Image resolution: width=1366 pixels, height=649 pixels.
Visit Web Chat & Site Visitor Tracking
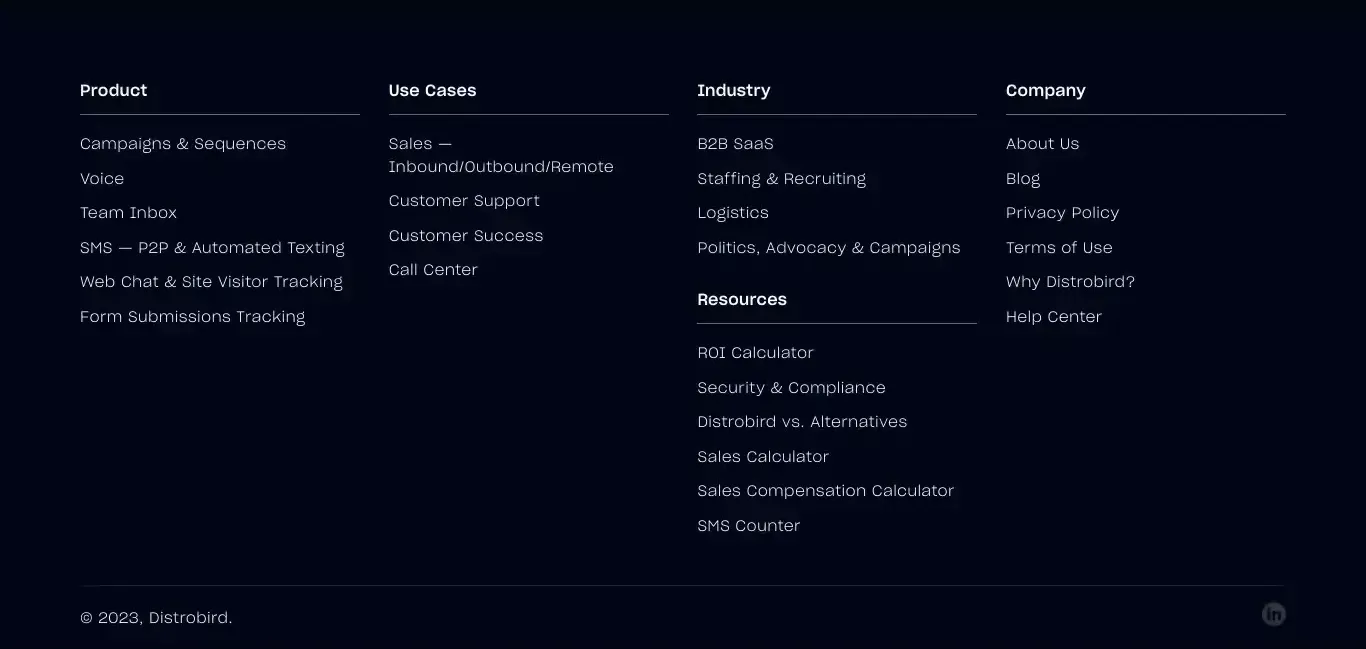point(211,282)
